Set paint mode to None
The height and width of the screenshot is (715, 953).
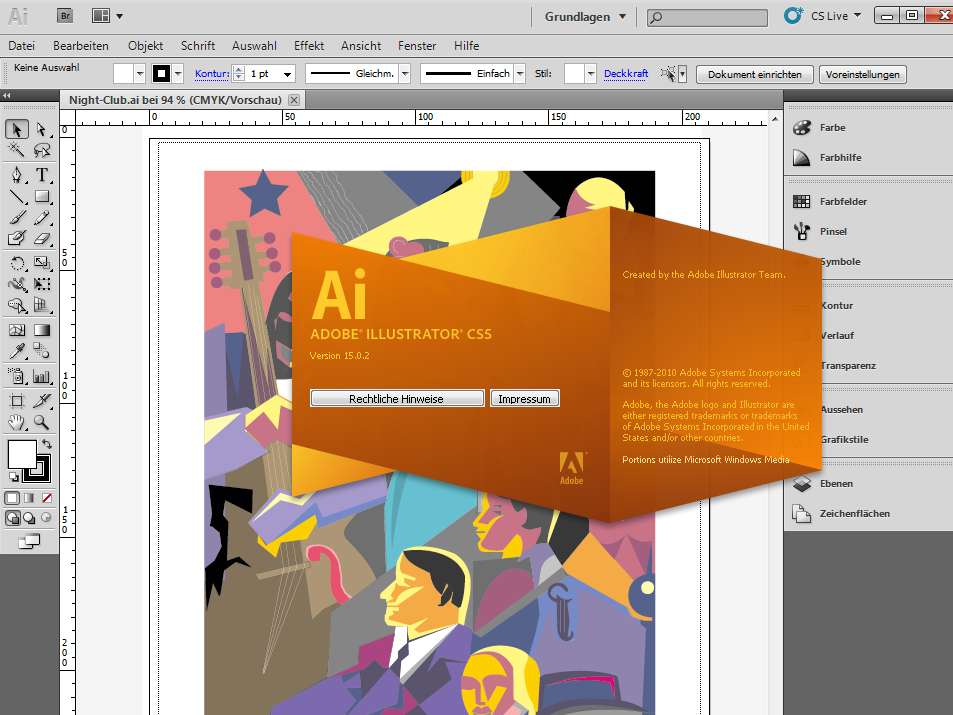(46, 497)
